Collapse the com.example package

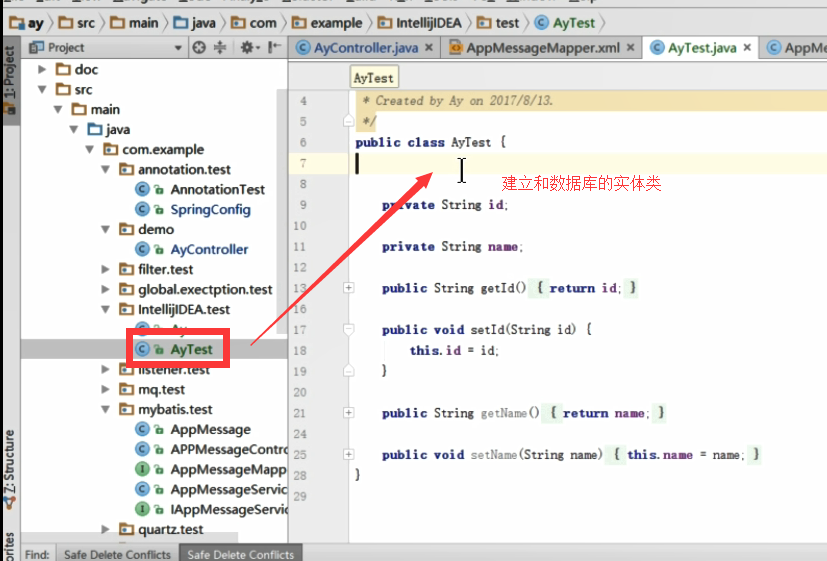point(90,149)
